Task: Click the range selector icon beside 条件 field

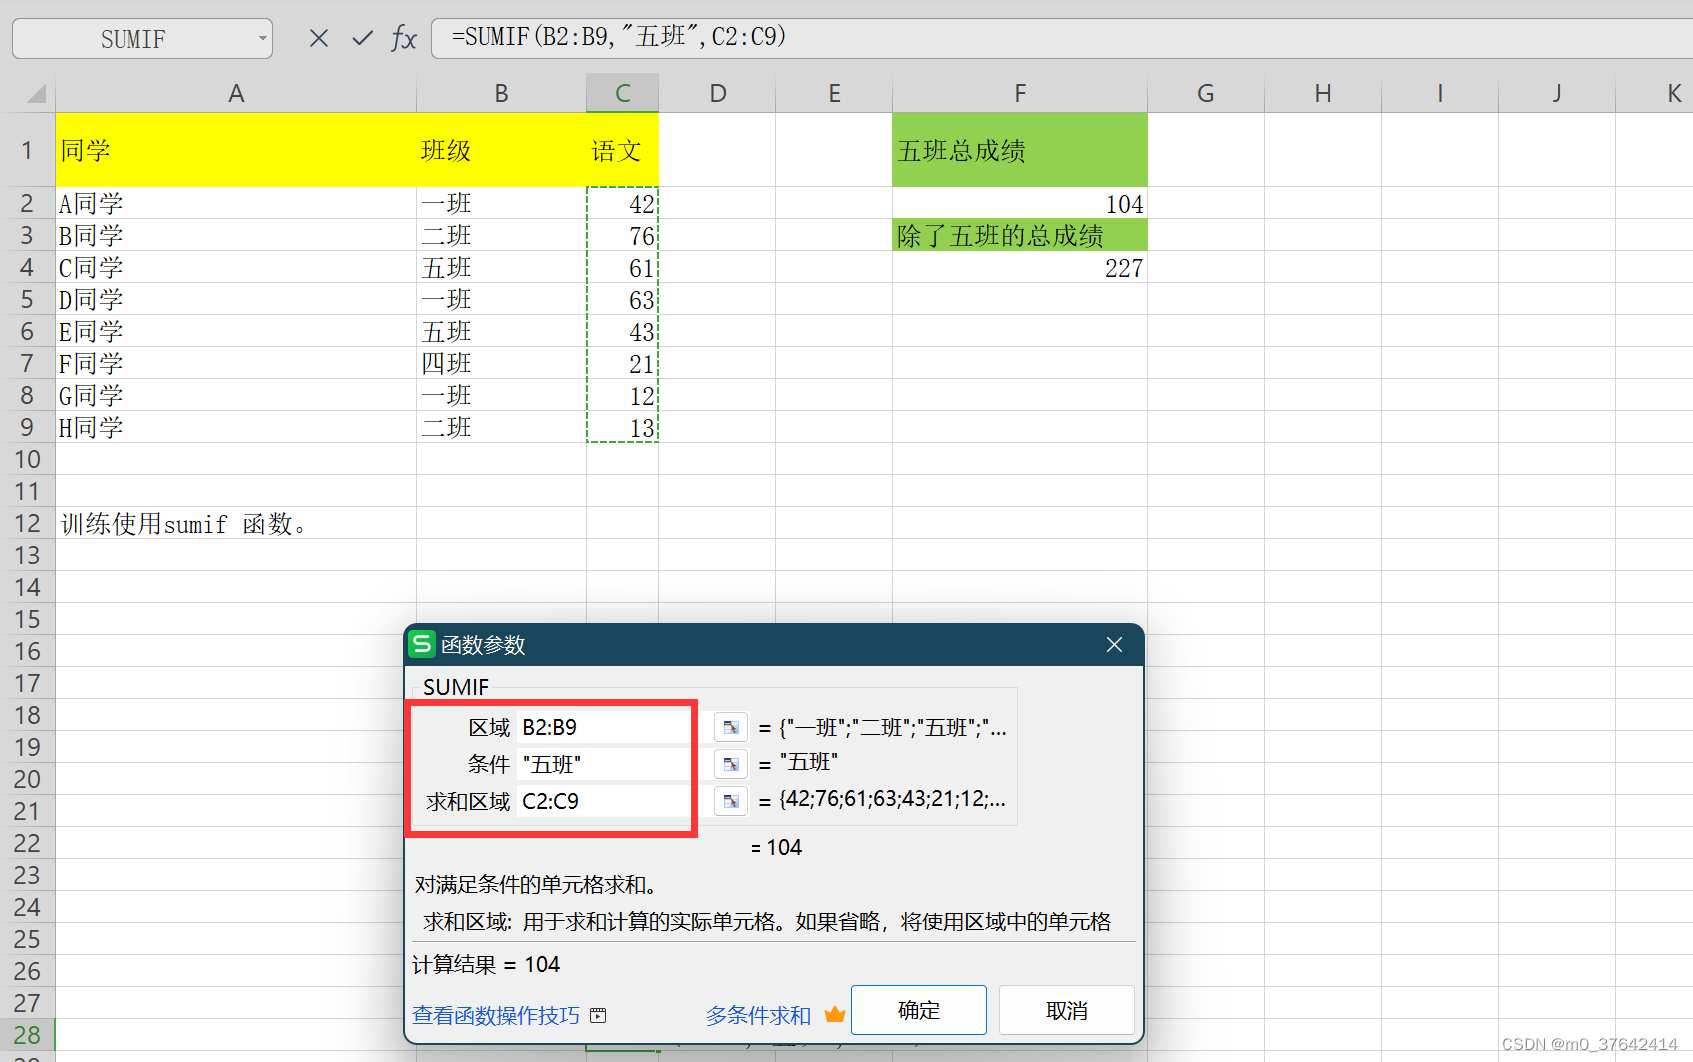Action: 730,763
